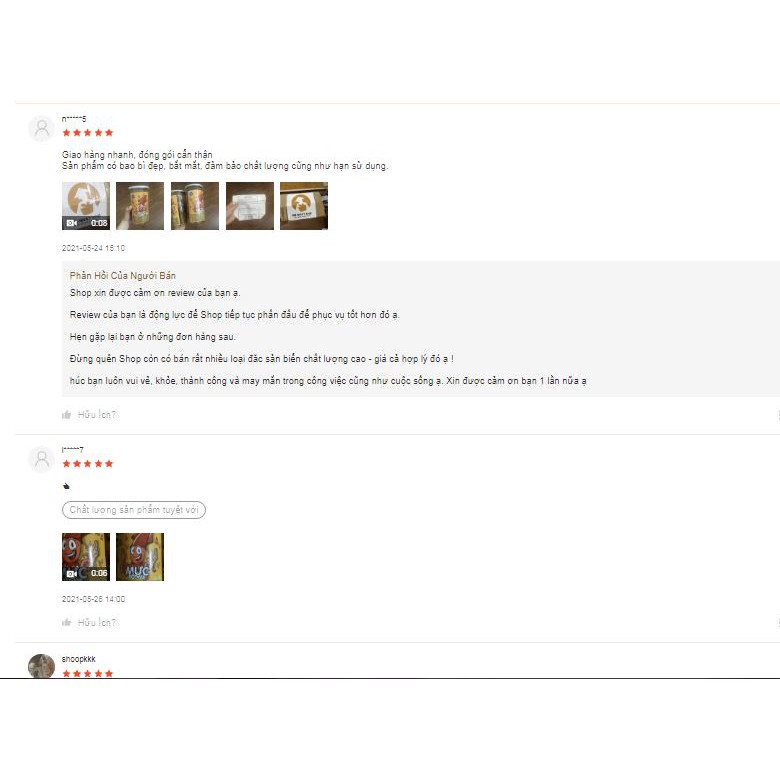The width and height of the screenshot is (780, 780).
Task: Open the Mực product label photo thumbnail
Action: (x=140, y=557)
